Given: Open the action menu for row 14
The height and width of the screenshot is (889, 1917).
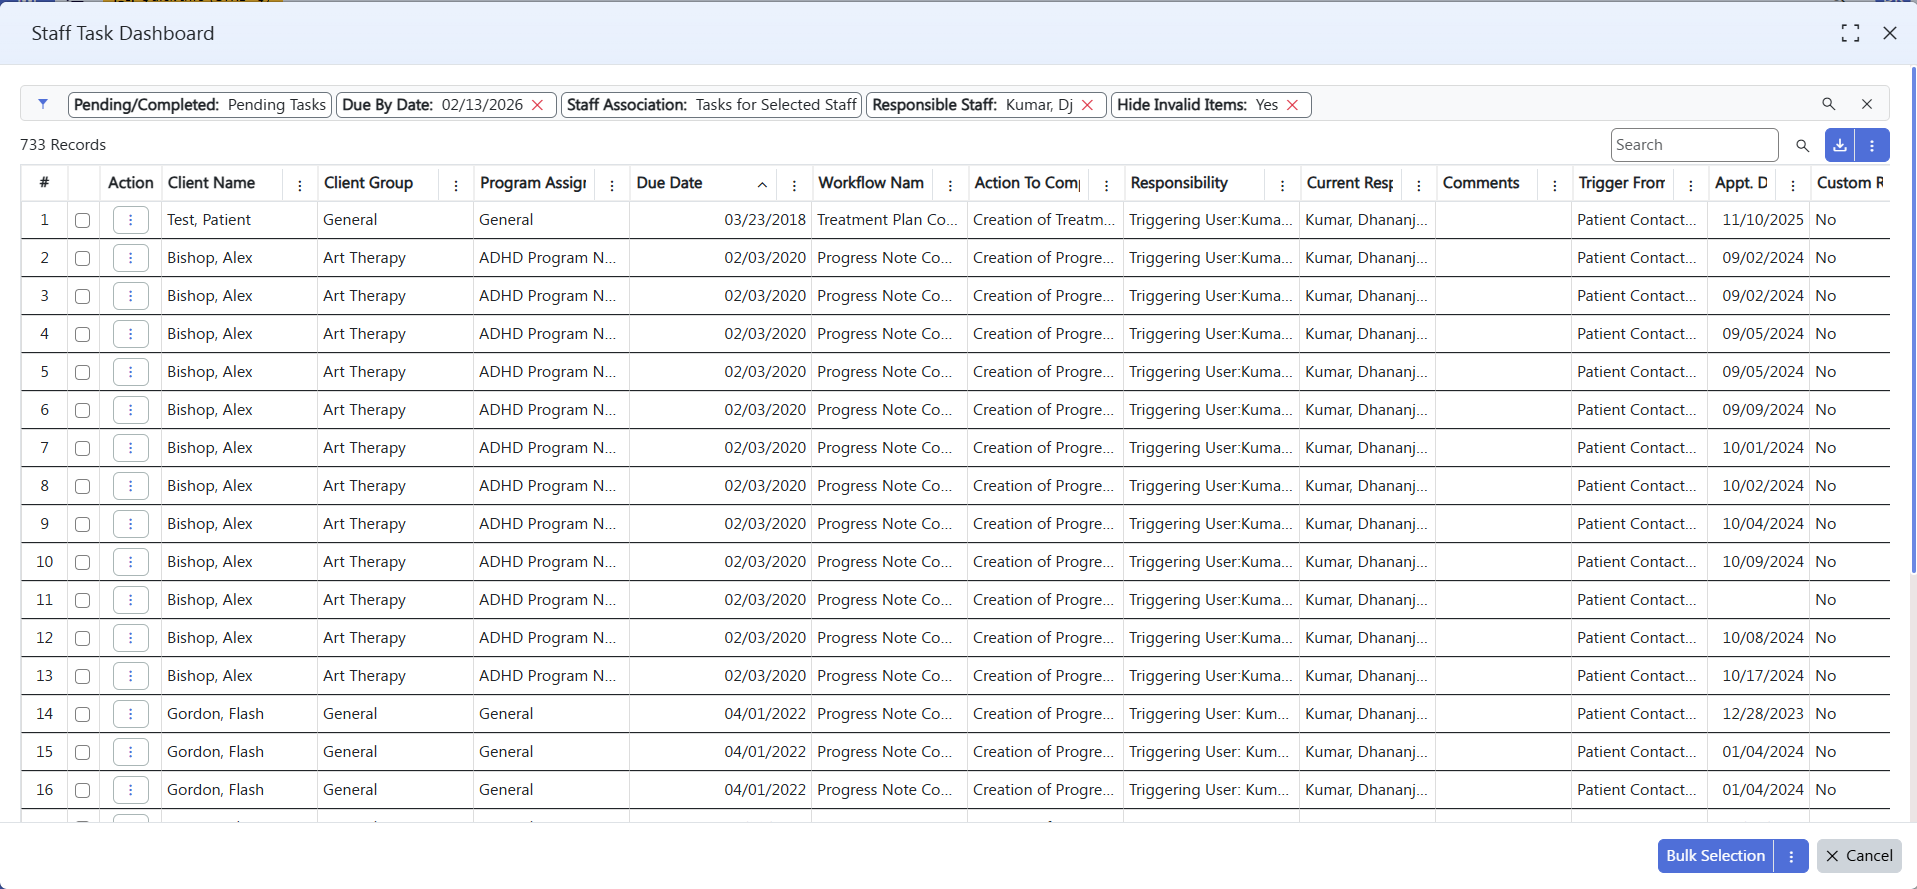Looking at the screenshot, I should click(x=131, y=714).
